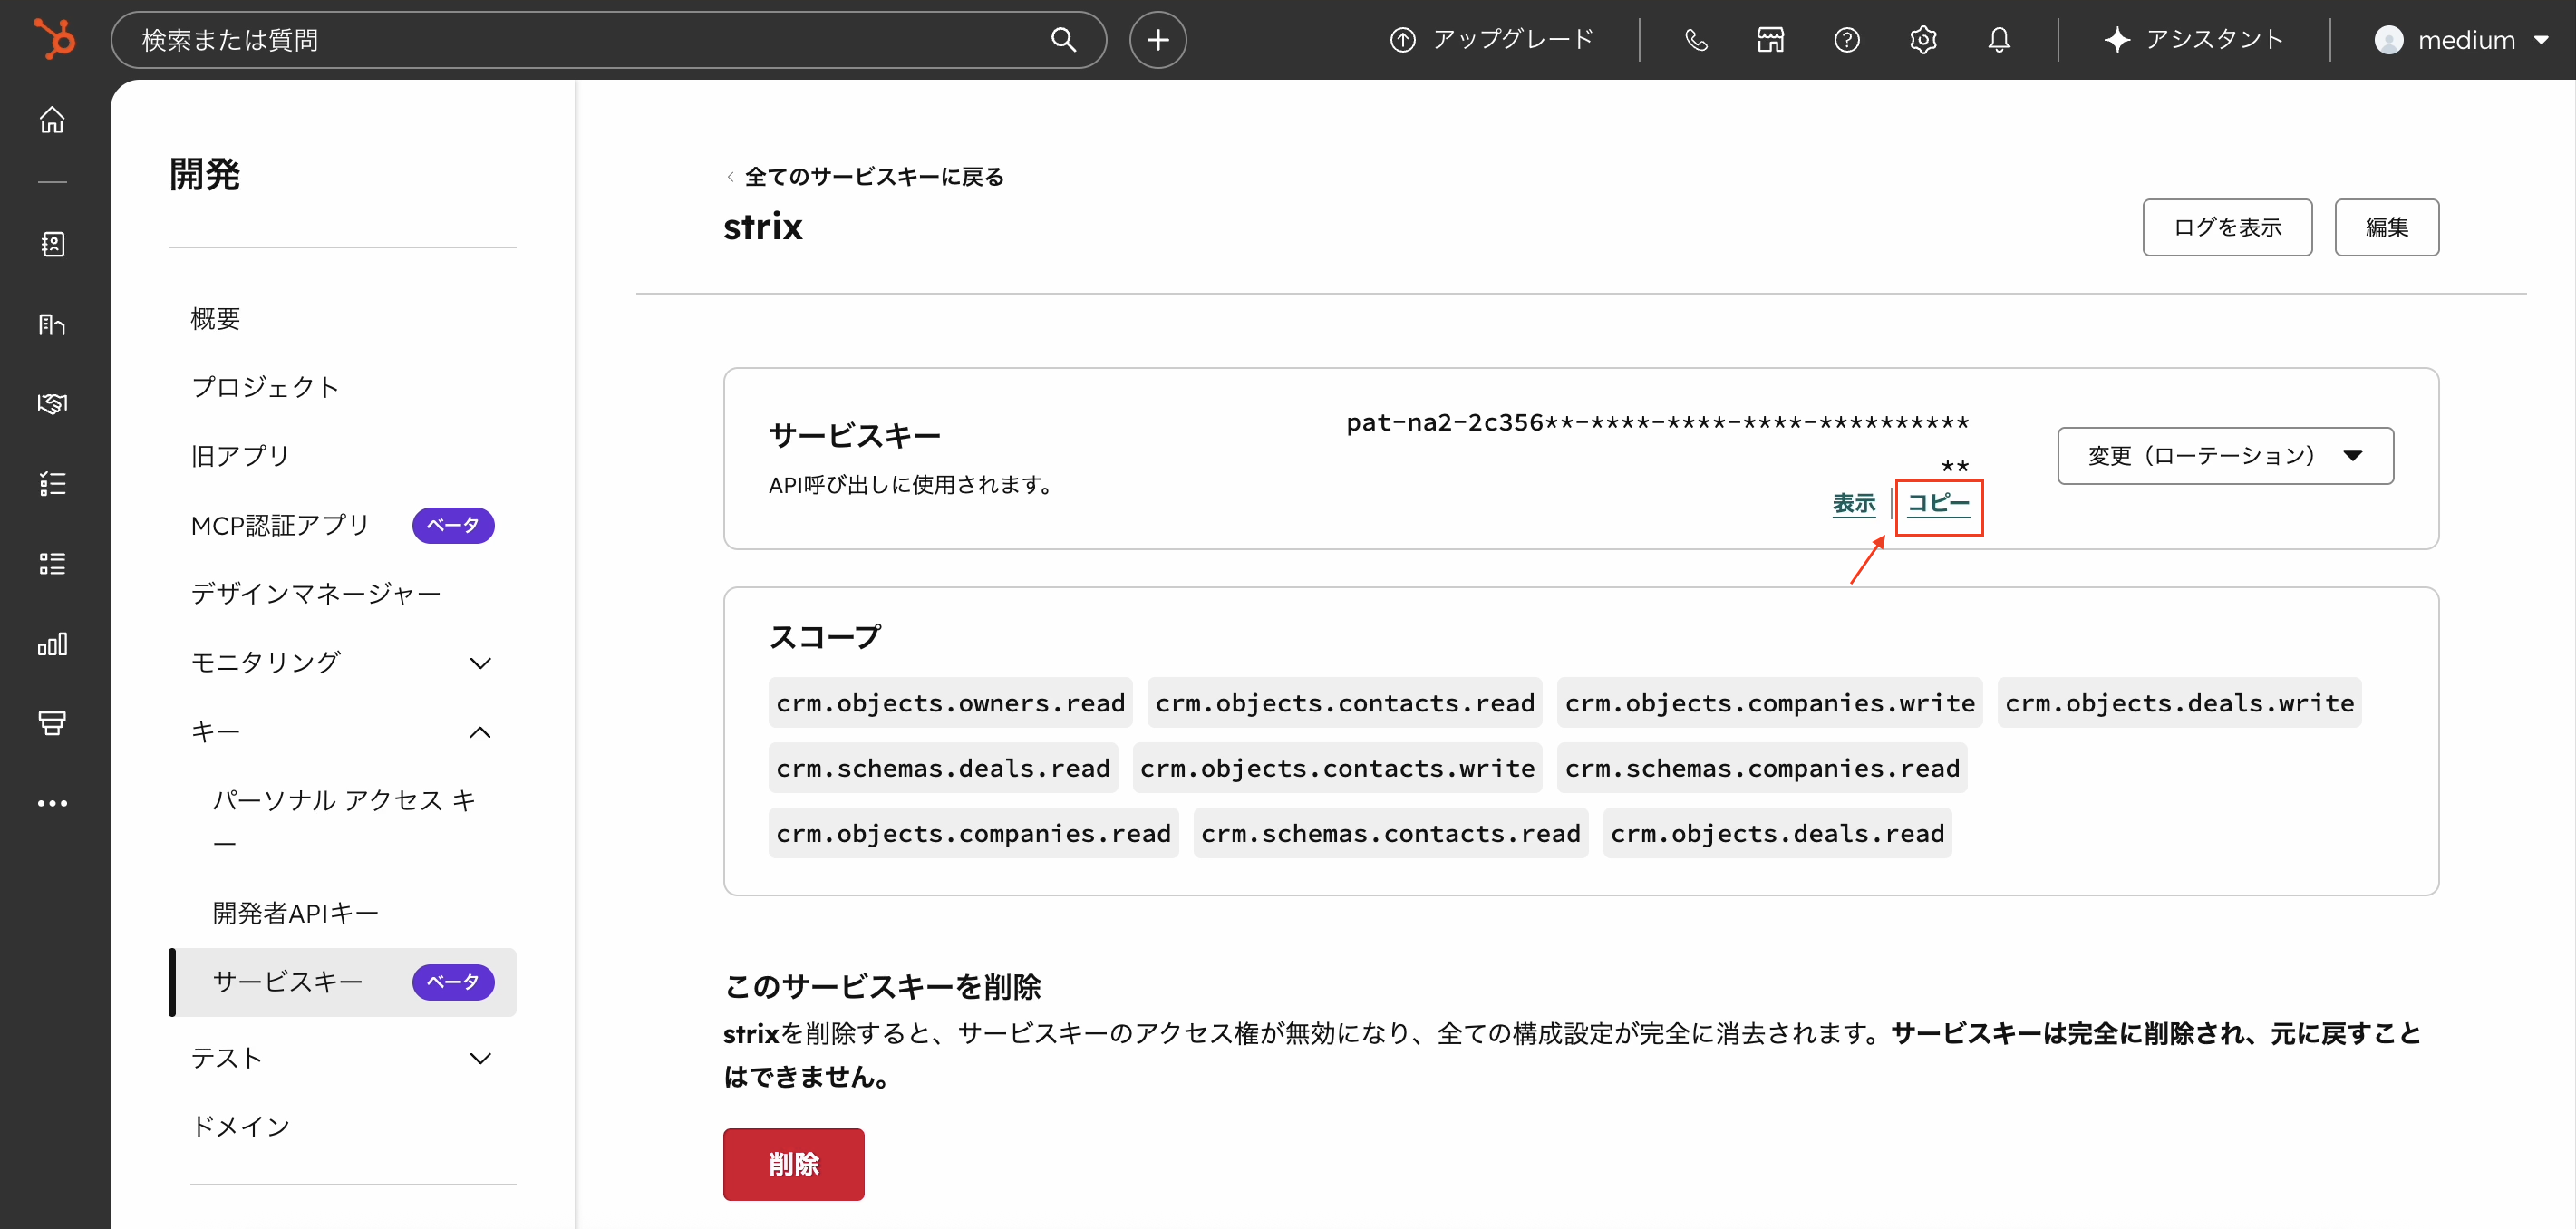Click crm.objects.companies.read scope tag

(973, 832)
